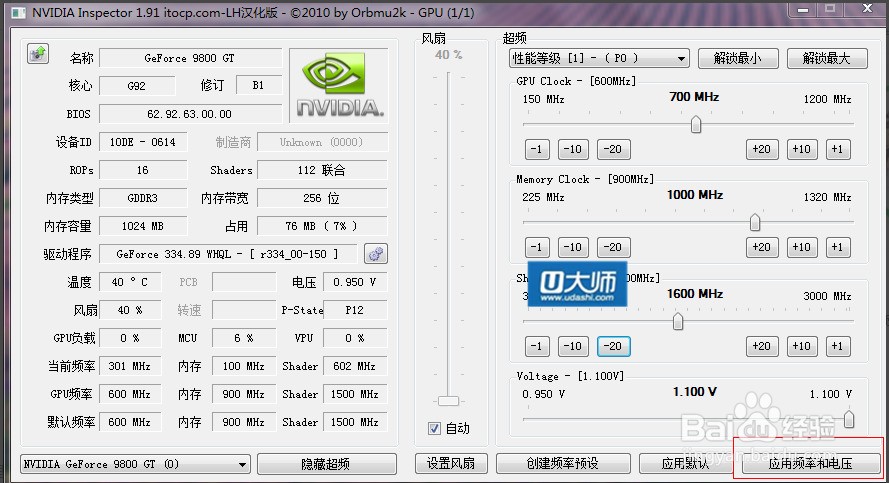889x483 pixels.
Task: Increase GPU Clock by 10 MHz
Action: 802,149
